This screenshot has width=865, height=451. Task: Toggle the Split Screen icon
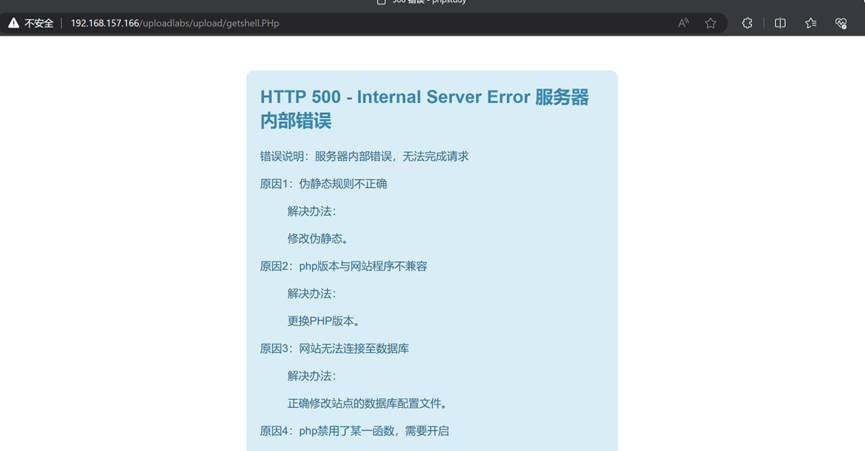click(780, 23)
